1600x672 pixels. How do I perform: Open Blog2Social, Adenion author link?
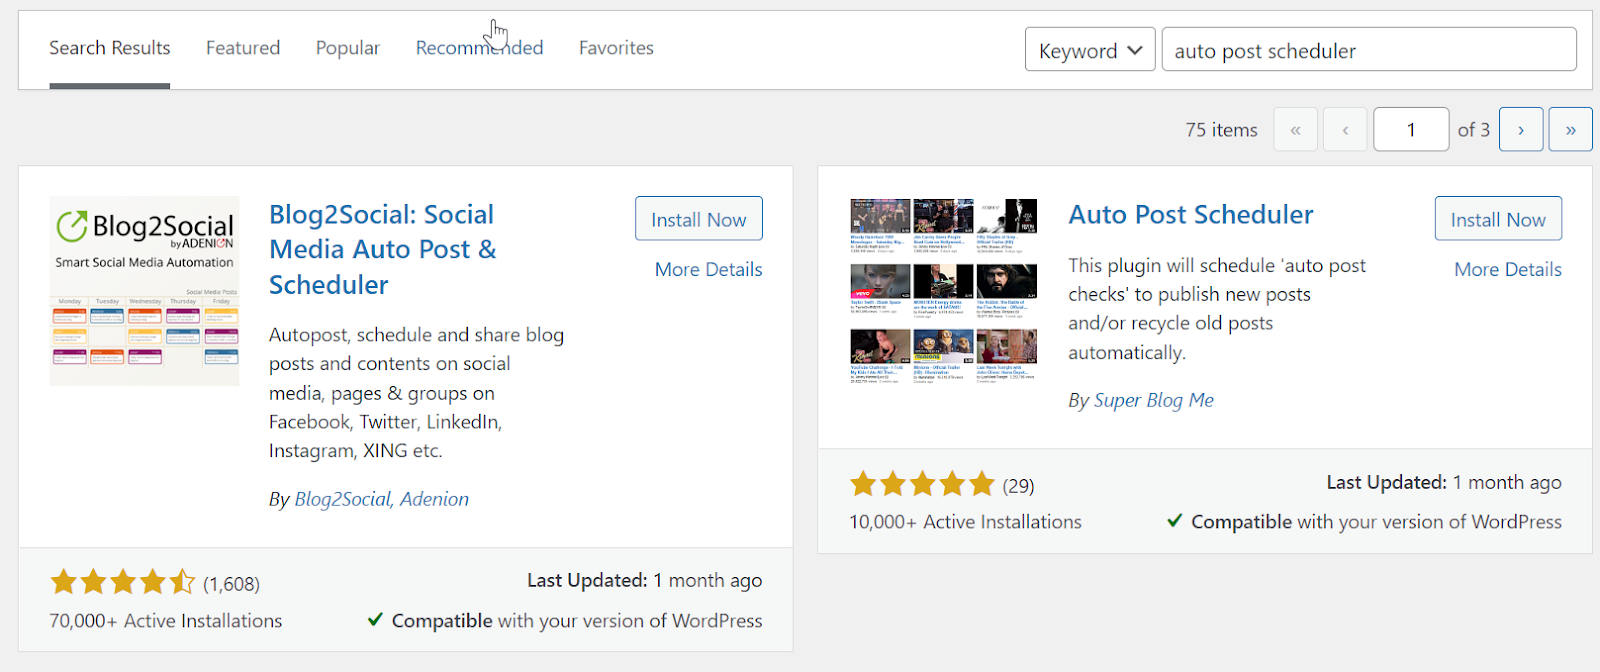coord(382,499)
